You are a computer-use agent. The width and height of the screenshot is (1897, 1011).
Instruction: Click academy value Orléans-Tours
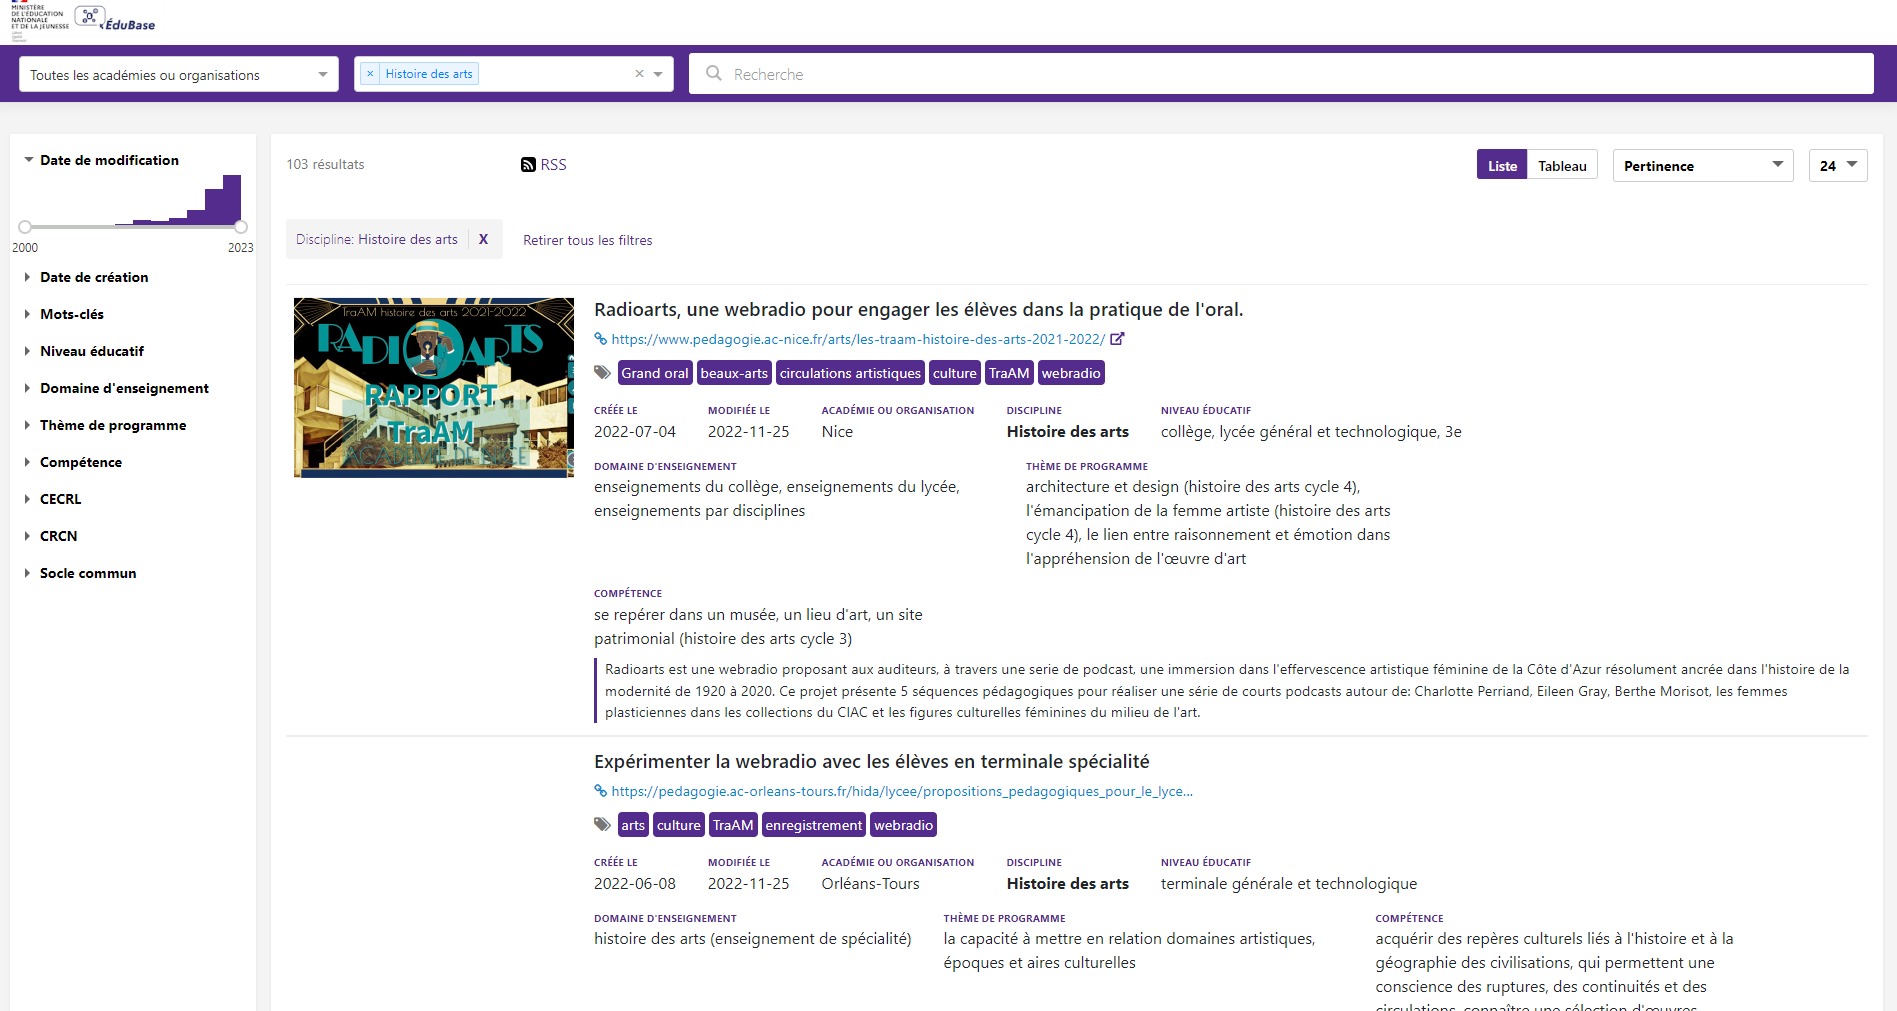(870, 884)
